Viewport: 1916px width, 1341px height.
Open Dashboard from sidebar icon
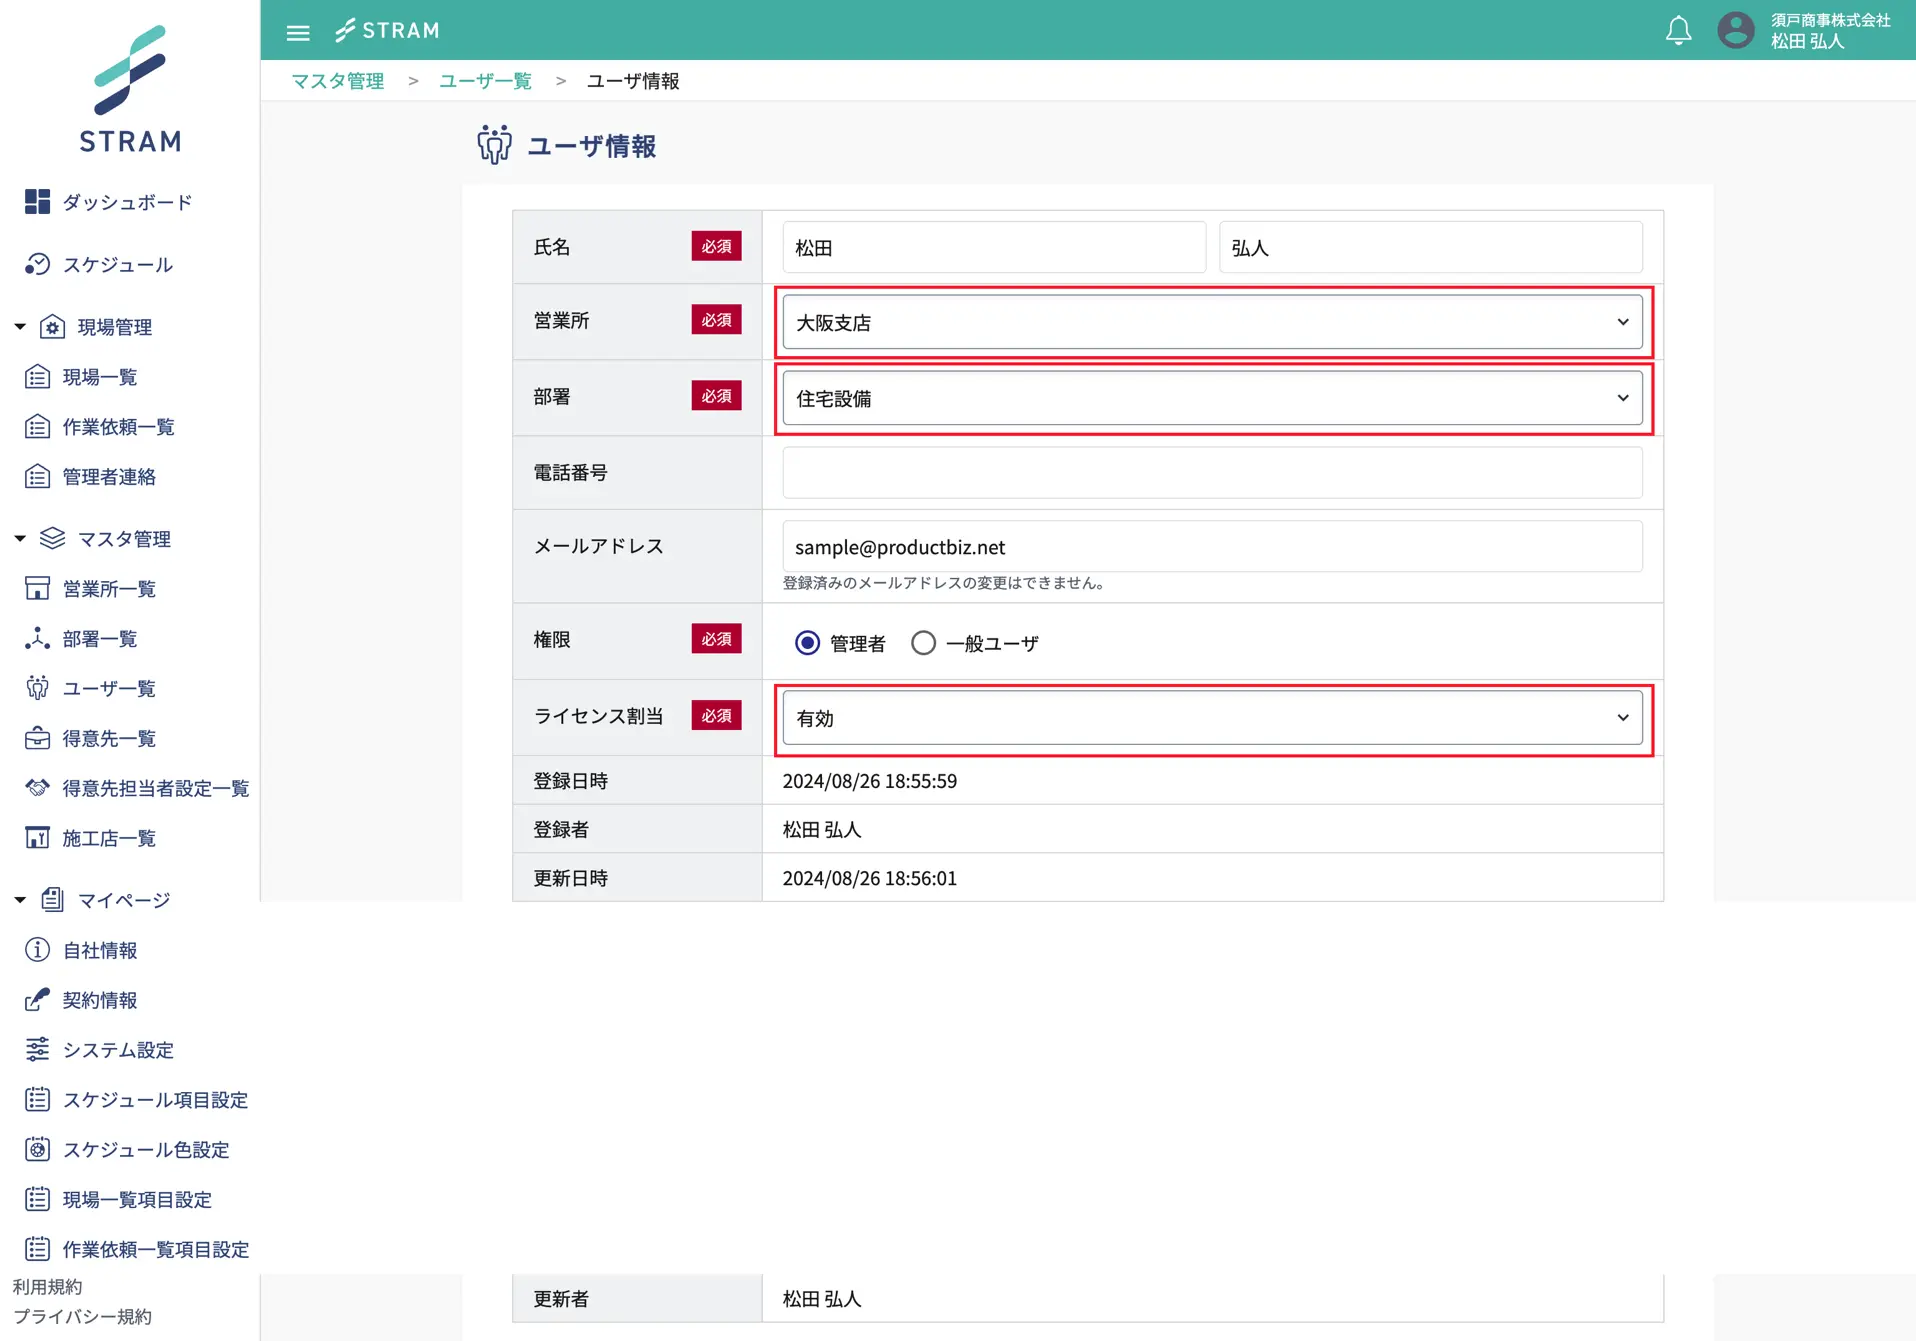(x=37, y=202)
